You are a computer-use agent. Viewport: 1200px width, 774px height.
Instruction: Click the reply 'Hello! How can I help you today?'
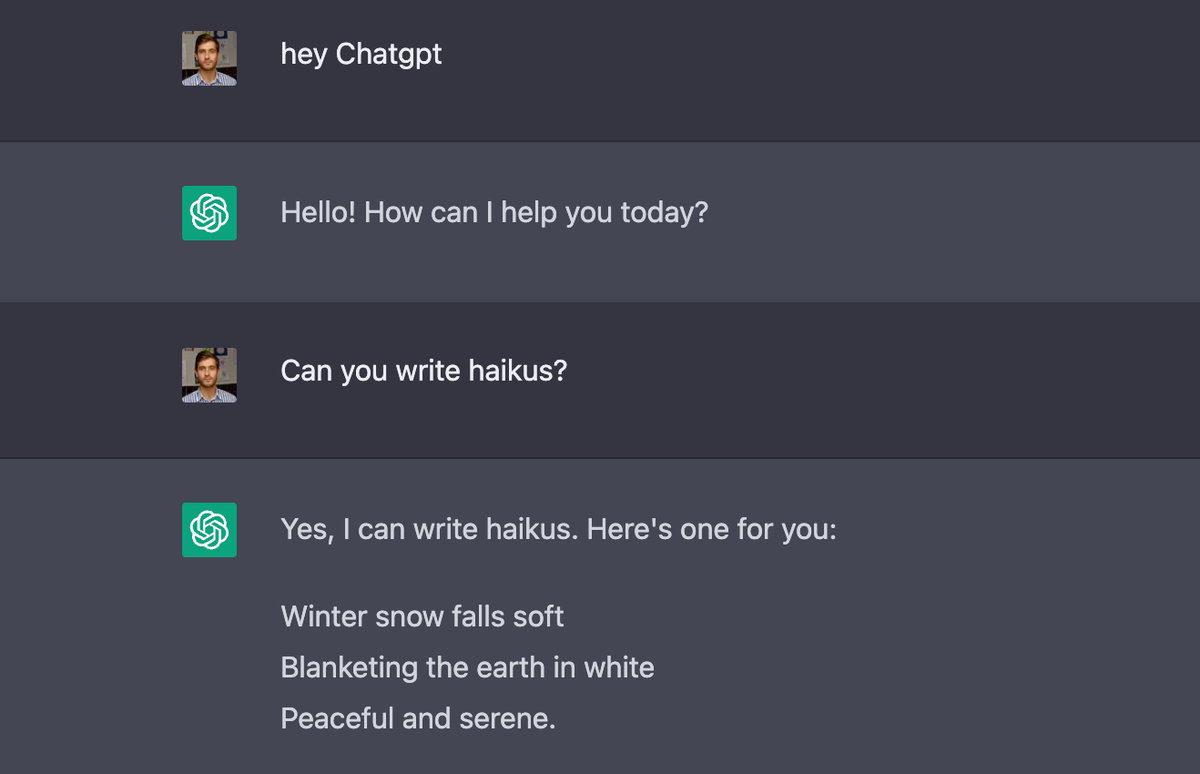click(x=494, y=212)
